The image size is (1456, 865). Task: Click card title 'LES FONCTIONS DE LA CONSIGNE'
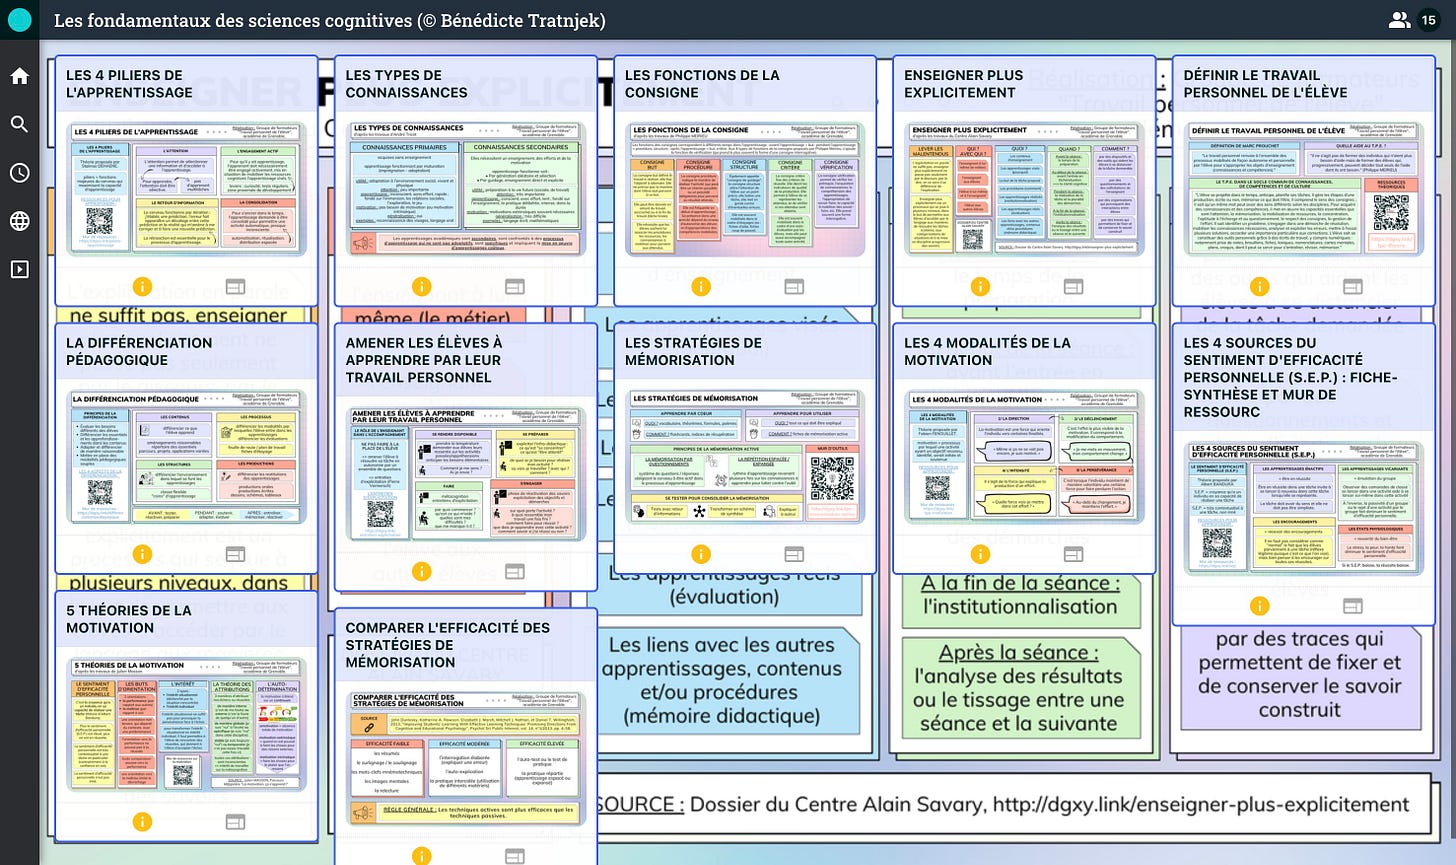tap(702, 84)
